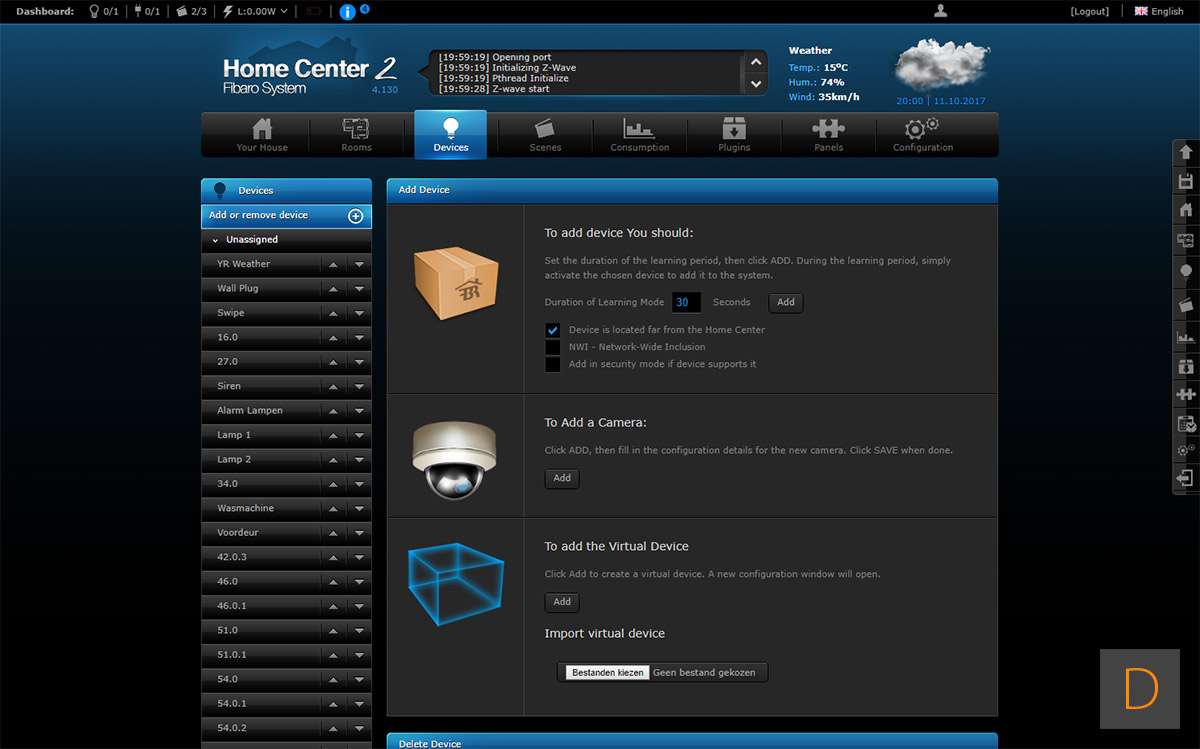The height and width of the screenshot is (749, 1200).
Task: Open the Your House tab icon
Action: click(262, 129)
